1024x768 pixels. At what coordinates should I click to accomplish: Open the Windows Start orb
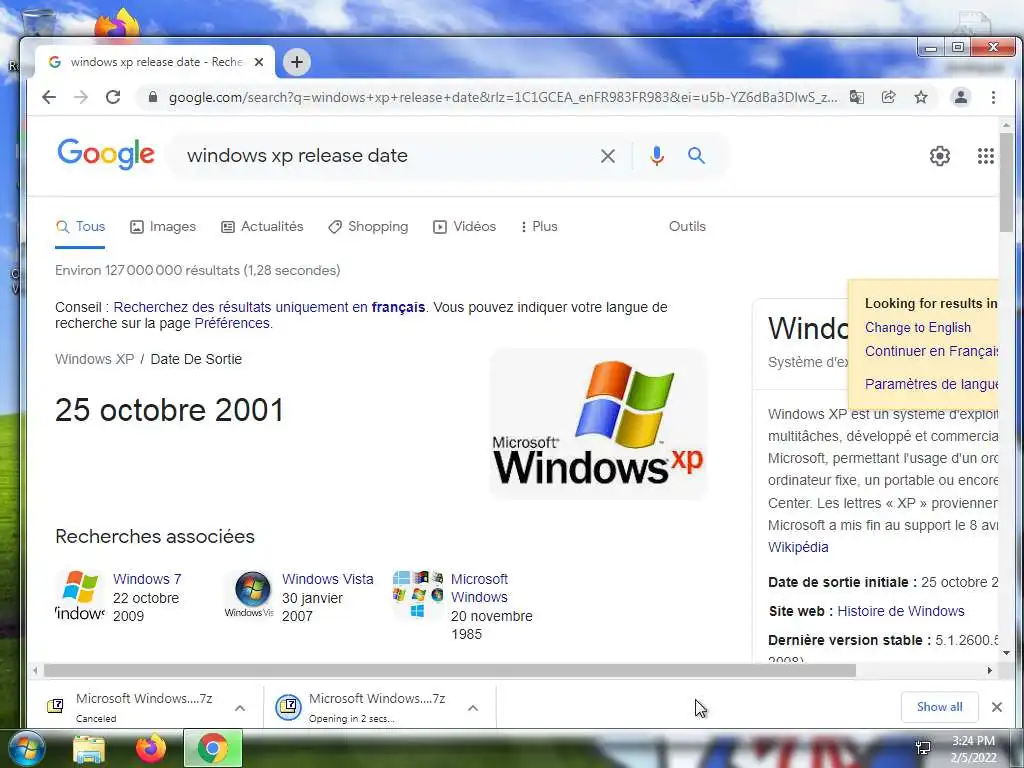26,749
